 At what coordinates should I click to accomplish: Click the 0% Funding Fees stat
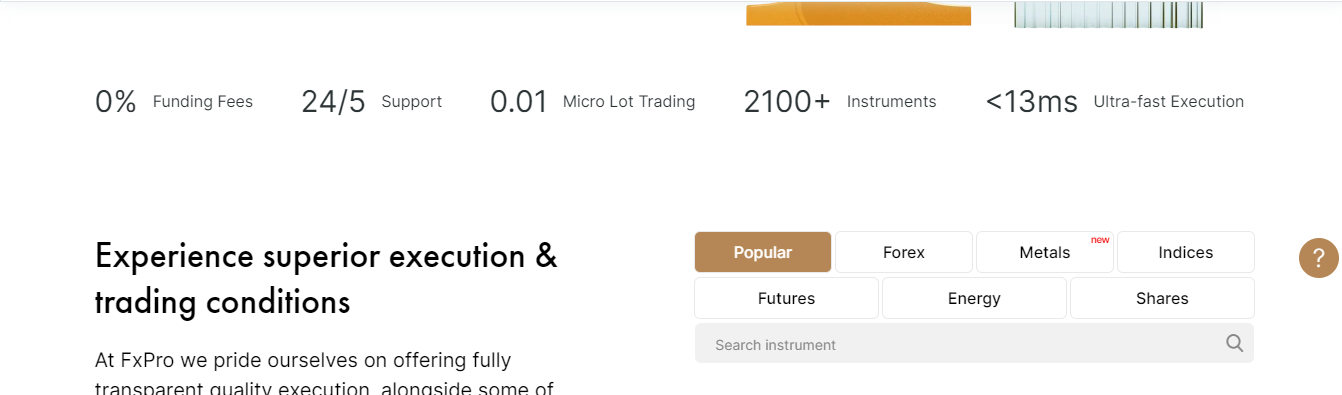pyautogui.click(x=174, y=101)
